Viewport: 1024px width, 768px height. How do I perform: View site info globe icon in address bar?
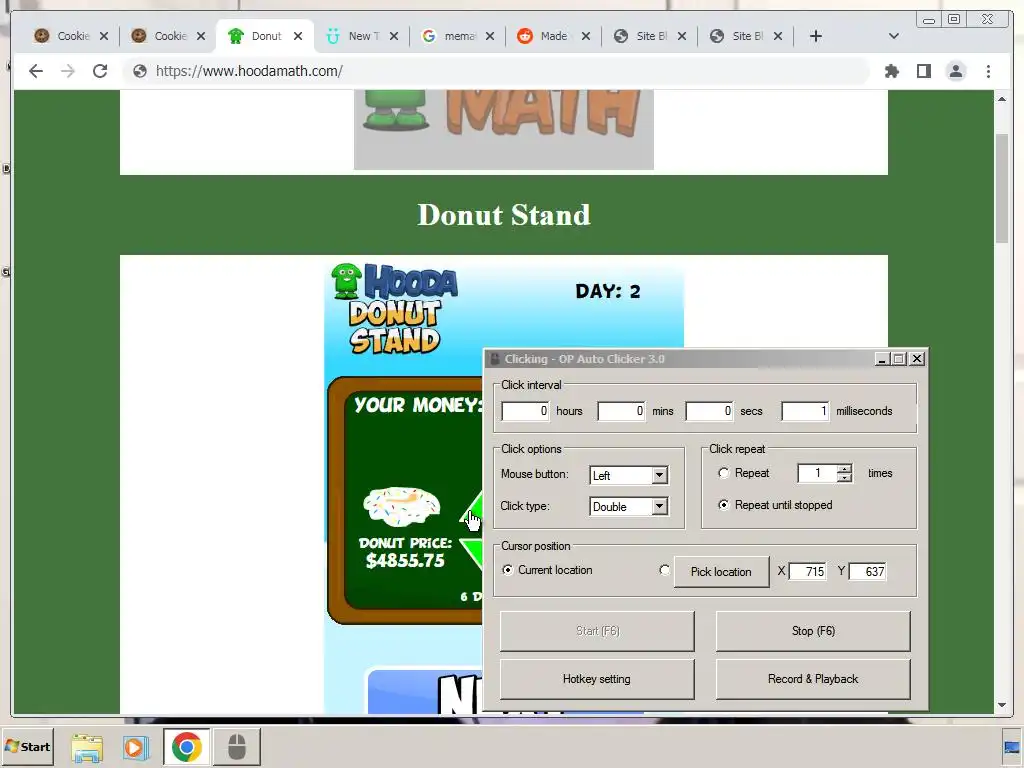coord(140,71)
